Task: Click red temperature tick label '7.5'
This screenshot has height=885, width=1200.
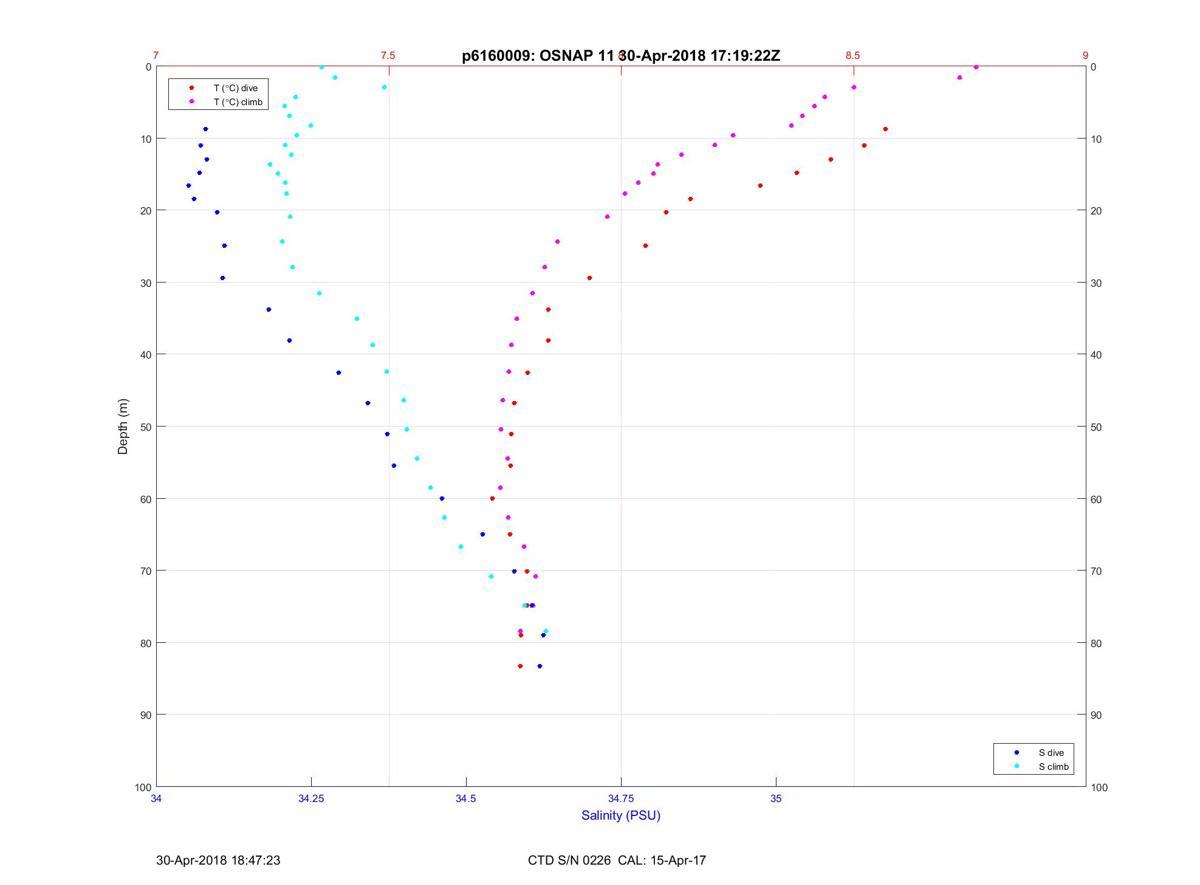Action: [388, 56]
